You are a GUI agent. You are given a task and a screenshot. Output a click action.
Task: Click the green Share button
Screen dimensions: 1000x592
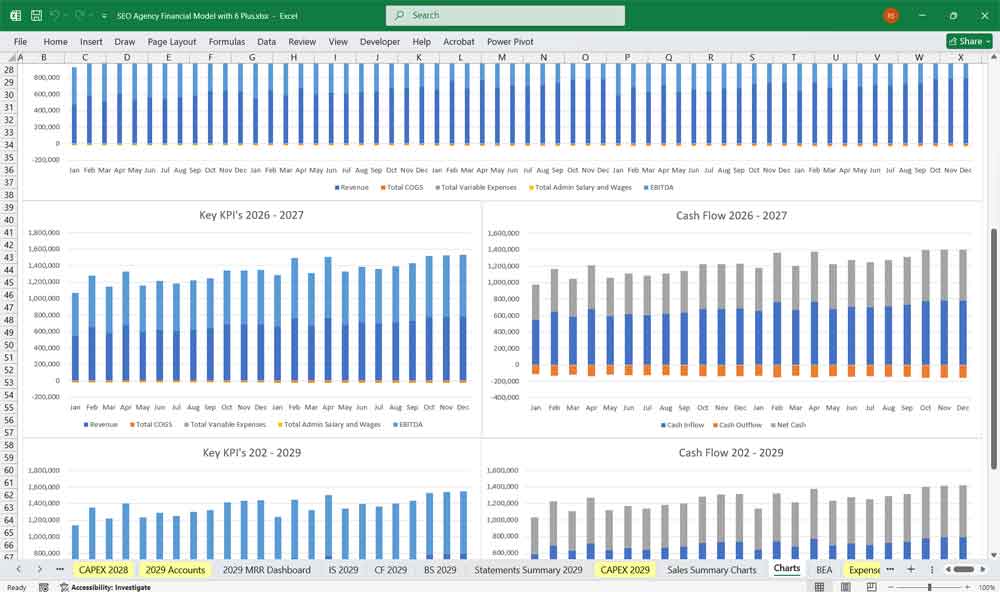click(964, 41)
